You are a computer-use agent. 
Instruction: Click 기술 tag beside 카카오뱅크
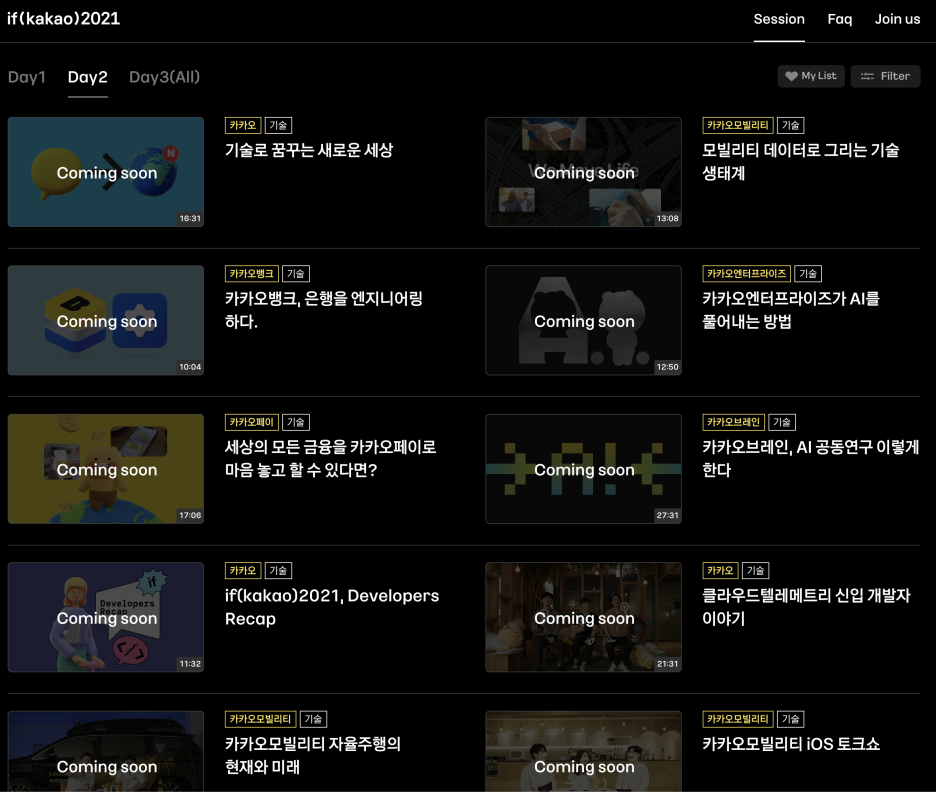tap(295, 273)
